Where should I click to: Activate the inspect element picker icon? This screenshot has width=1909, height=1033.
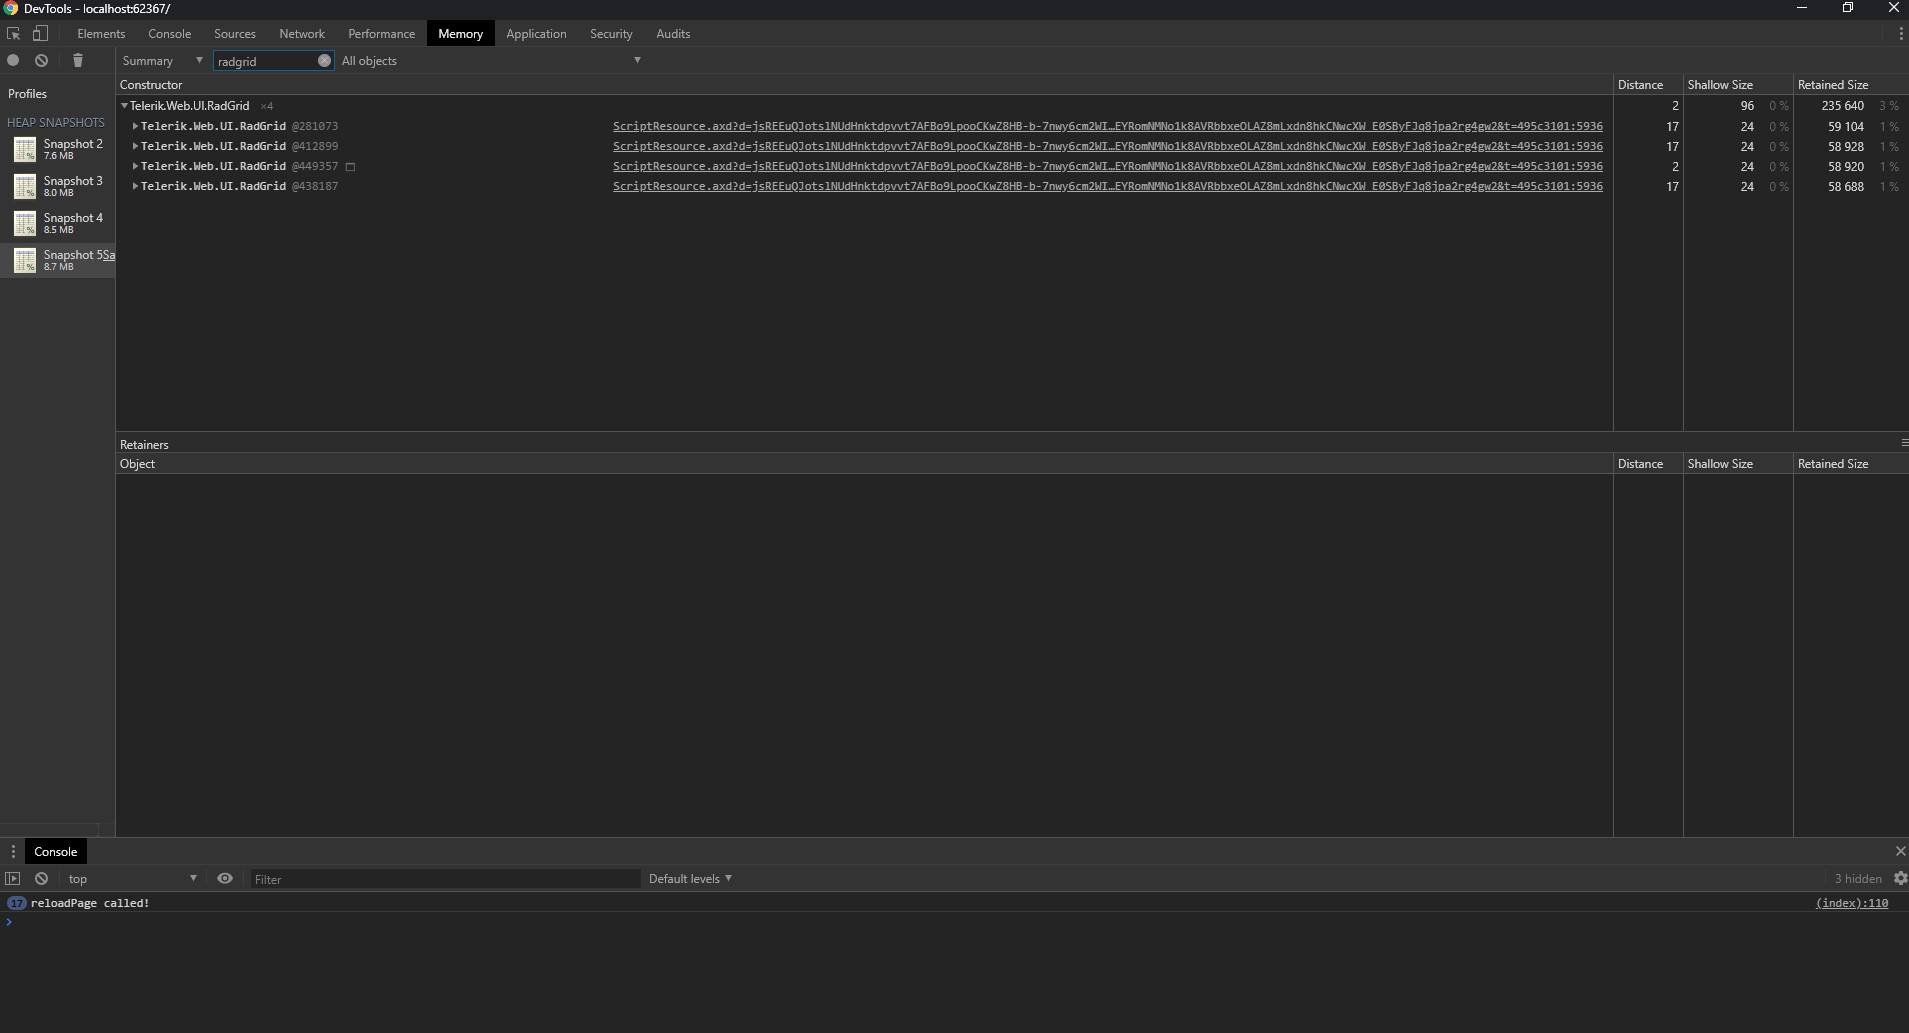pyautogui.click(x=14, y=34)
